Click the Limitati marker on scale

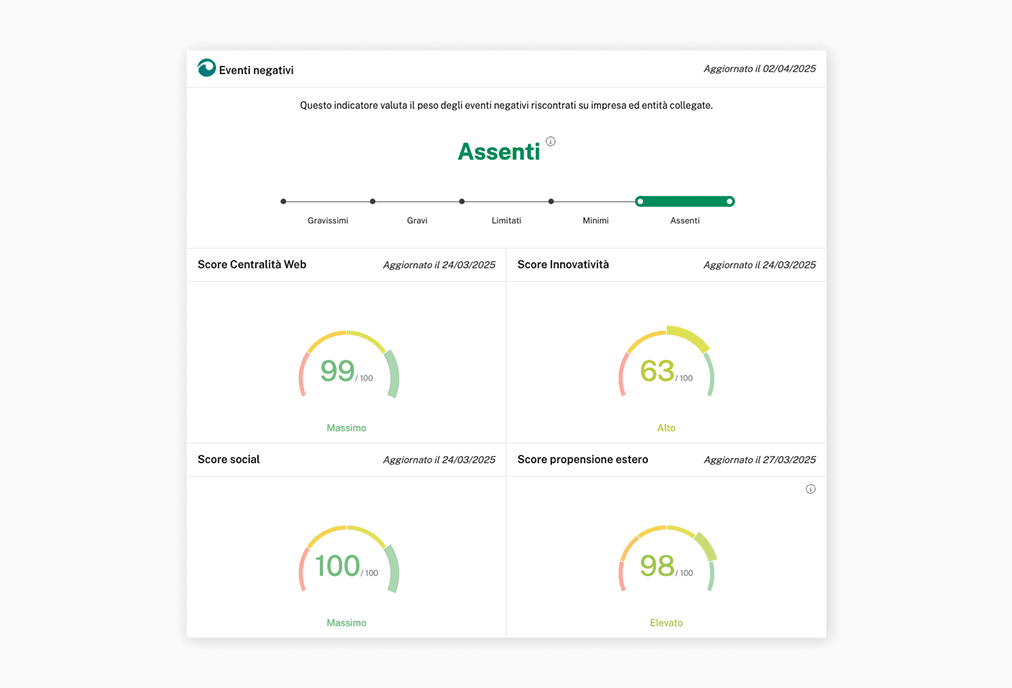tap(462, 202)
